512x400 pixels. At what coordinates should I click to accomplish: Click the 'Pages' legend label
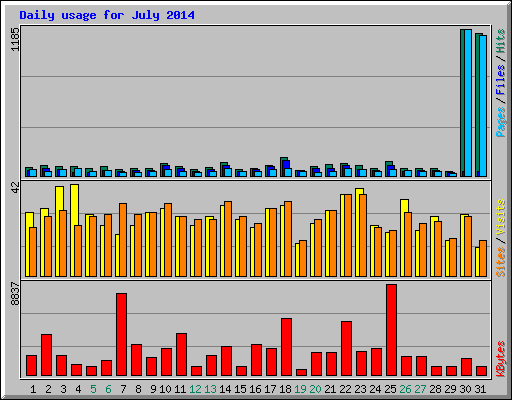point(501,122)
